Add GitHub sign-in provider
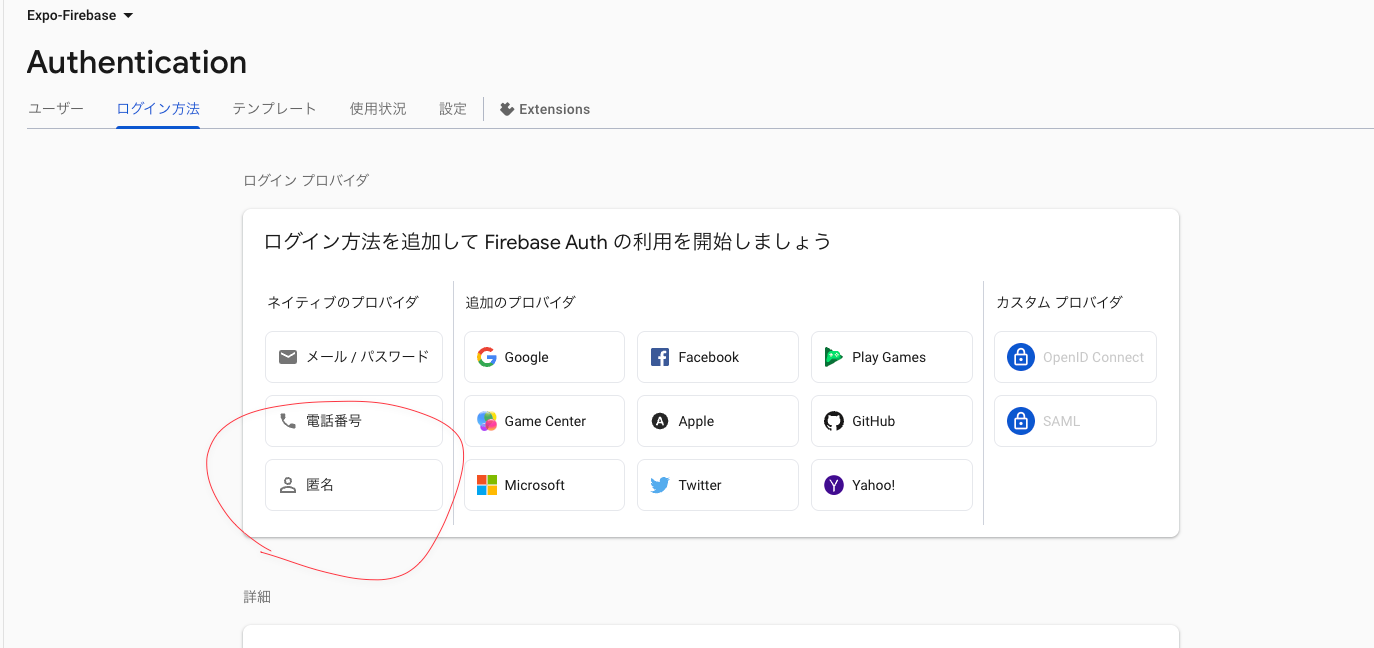 click(x=892, y=421)
